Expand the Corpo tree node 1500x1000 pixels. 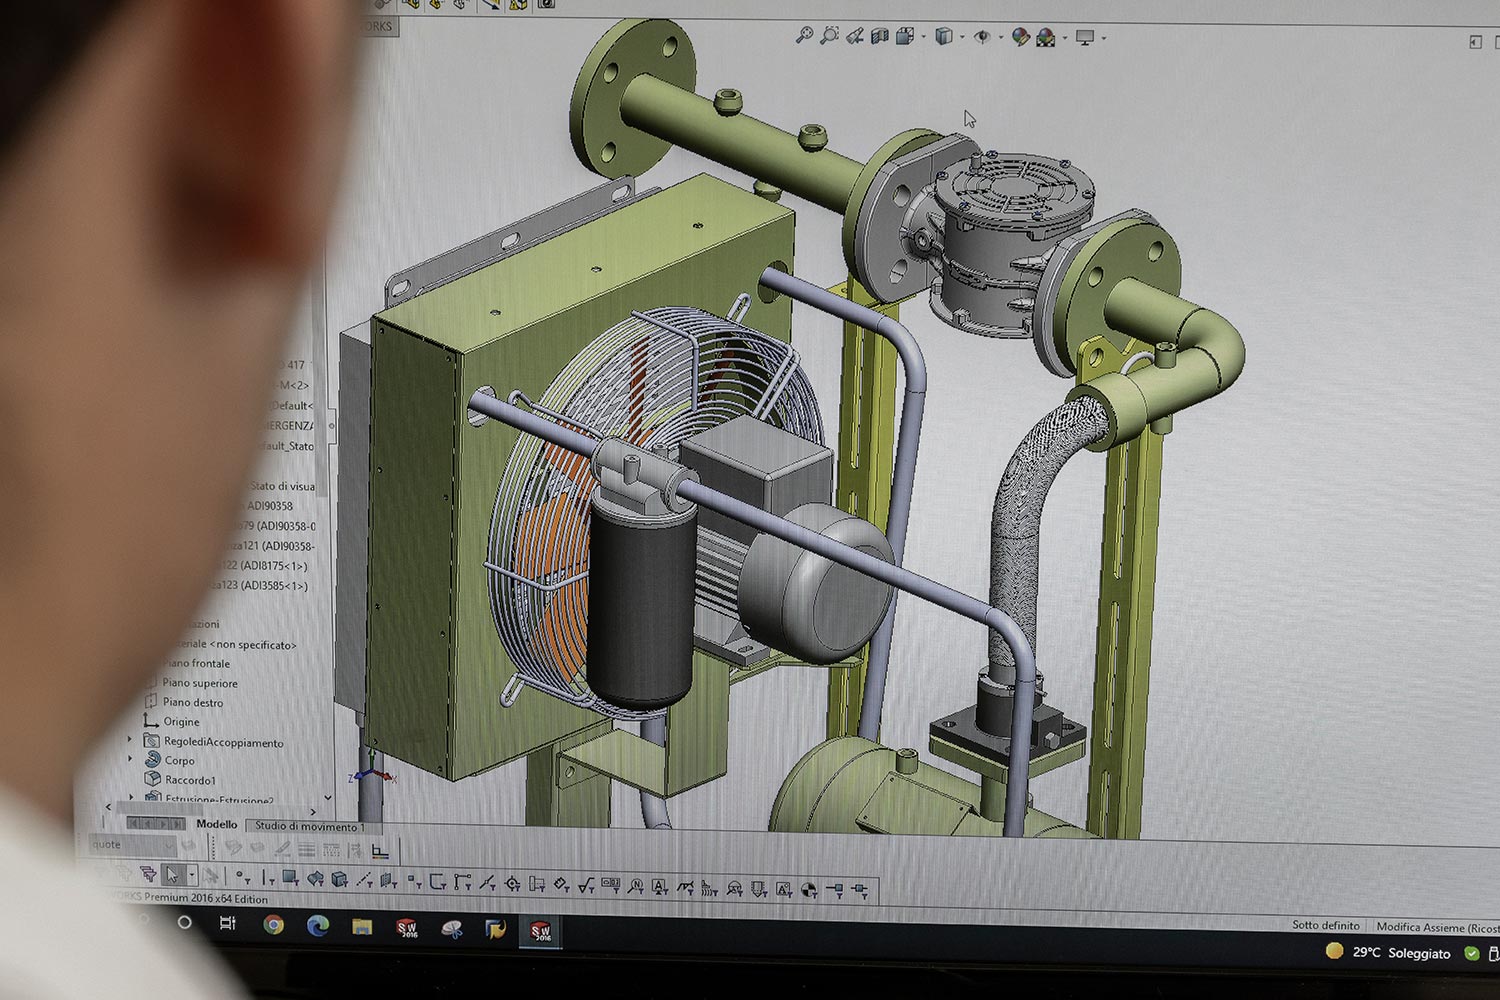point(130,758)
